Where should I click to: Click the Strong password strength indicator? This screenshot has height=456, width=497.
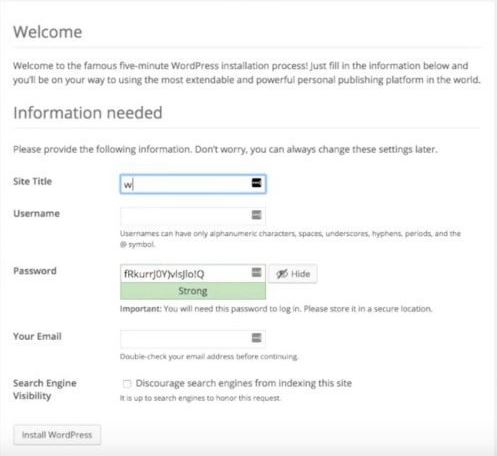point(193,291)
